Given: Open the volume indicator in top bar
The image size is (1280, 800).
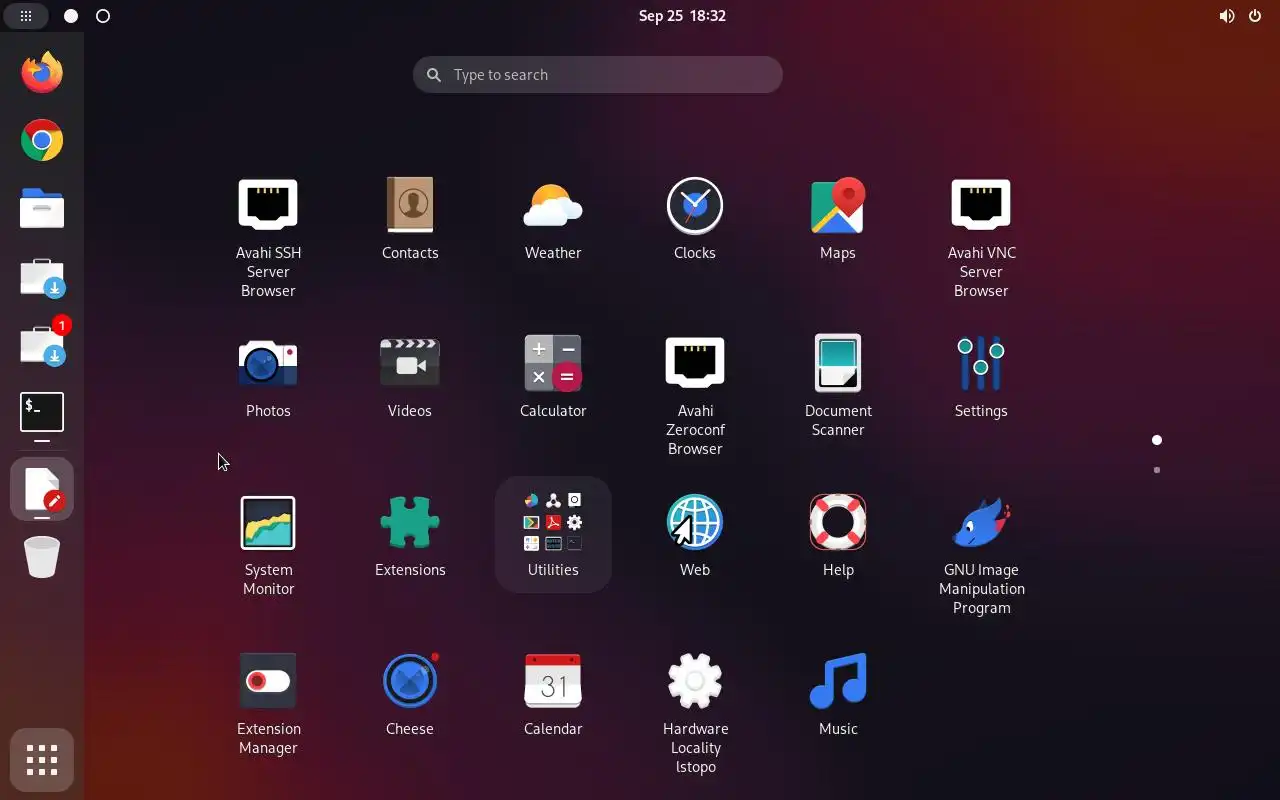Looking at the screenshot, I should pyautogui.click(x=1227, y=16).
